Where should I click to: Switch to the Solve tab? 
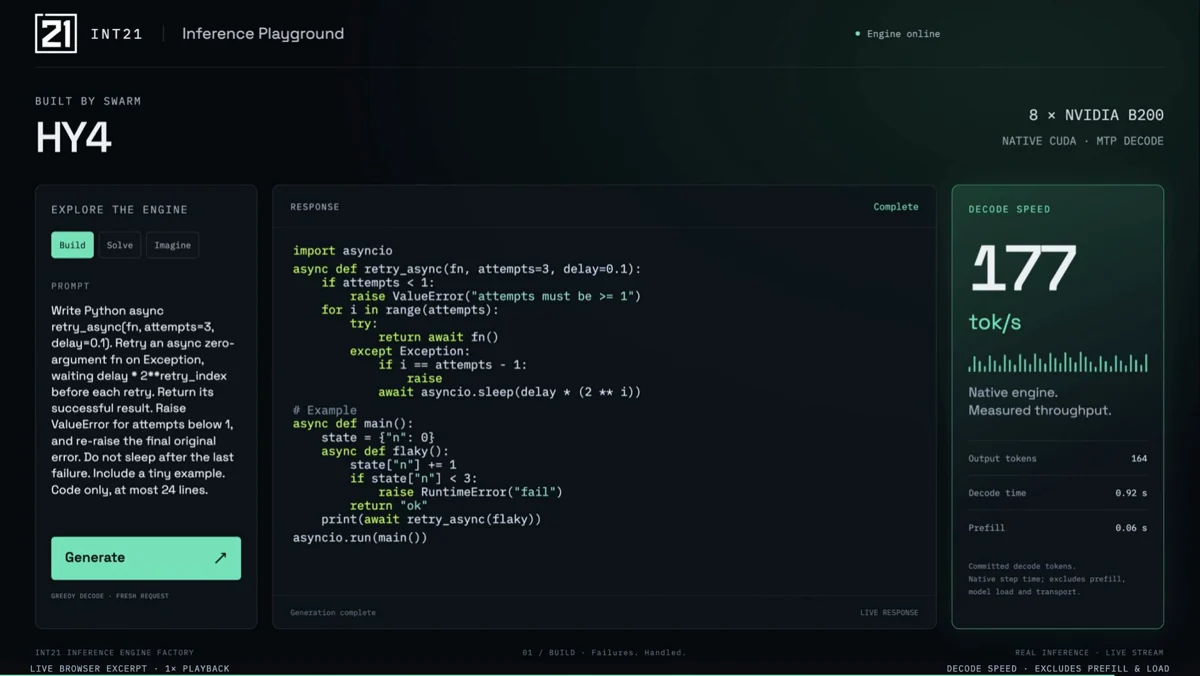pos(120,245)
